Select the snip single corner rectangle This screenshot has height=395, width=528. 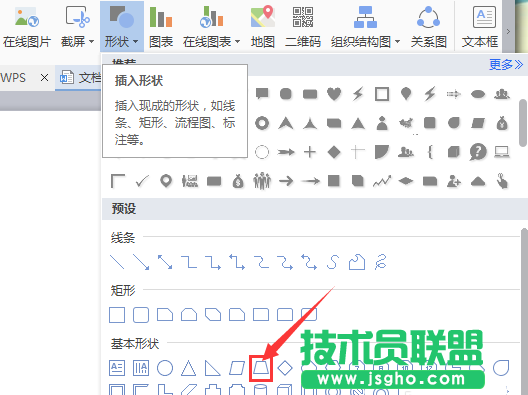(x=165, y=315)
